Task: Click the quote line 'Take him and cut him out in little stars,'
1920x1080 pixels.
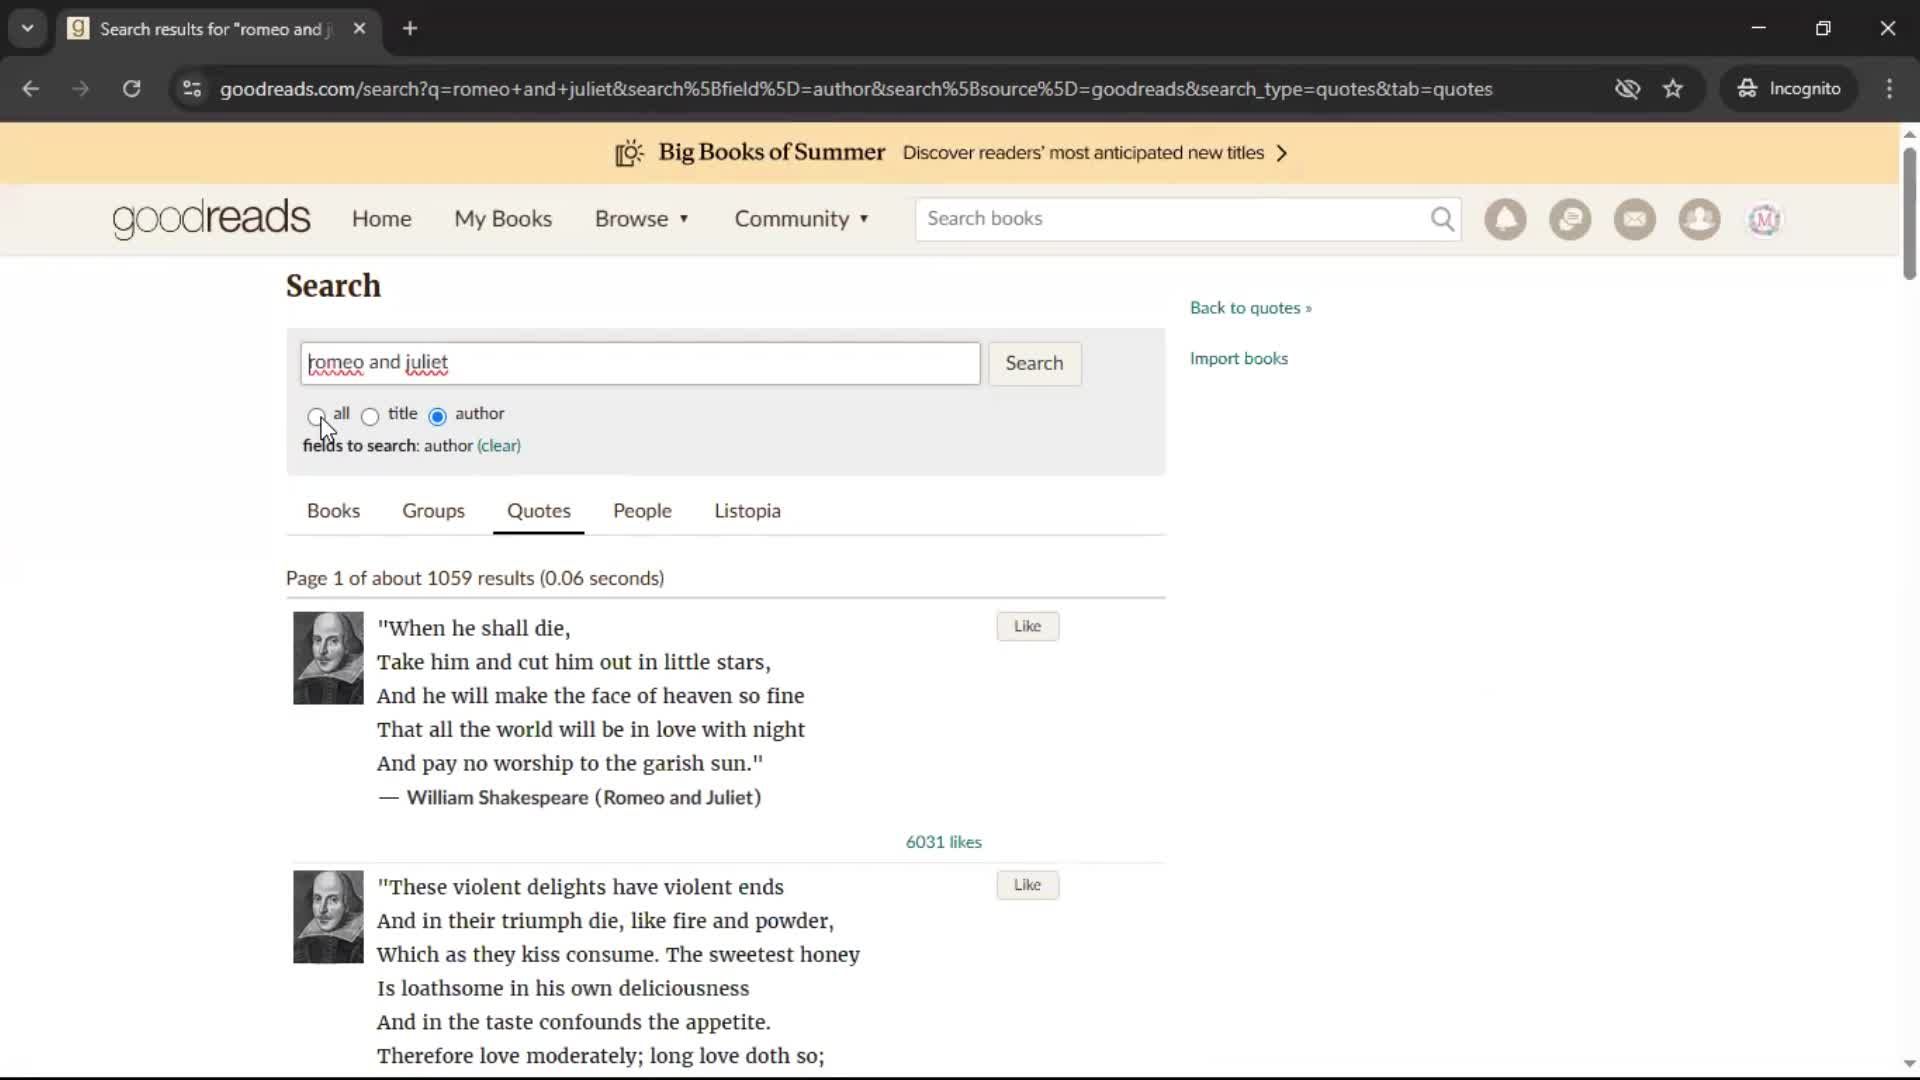Action: [573, 662]
